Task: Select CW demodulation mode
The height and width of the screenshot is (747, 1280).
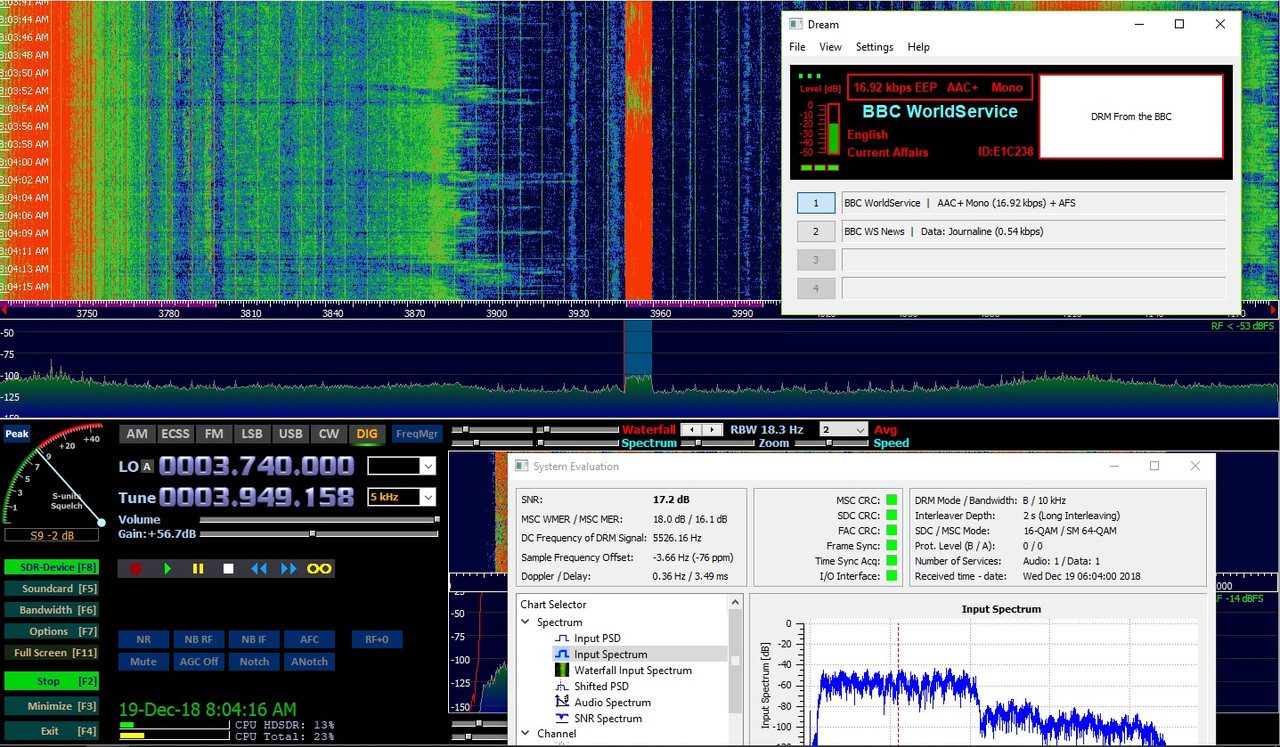Action: [328, 434]
